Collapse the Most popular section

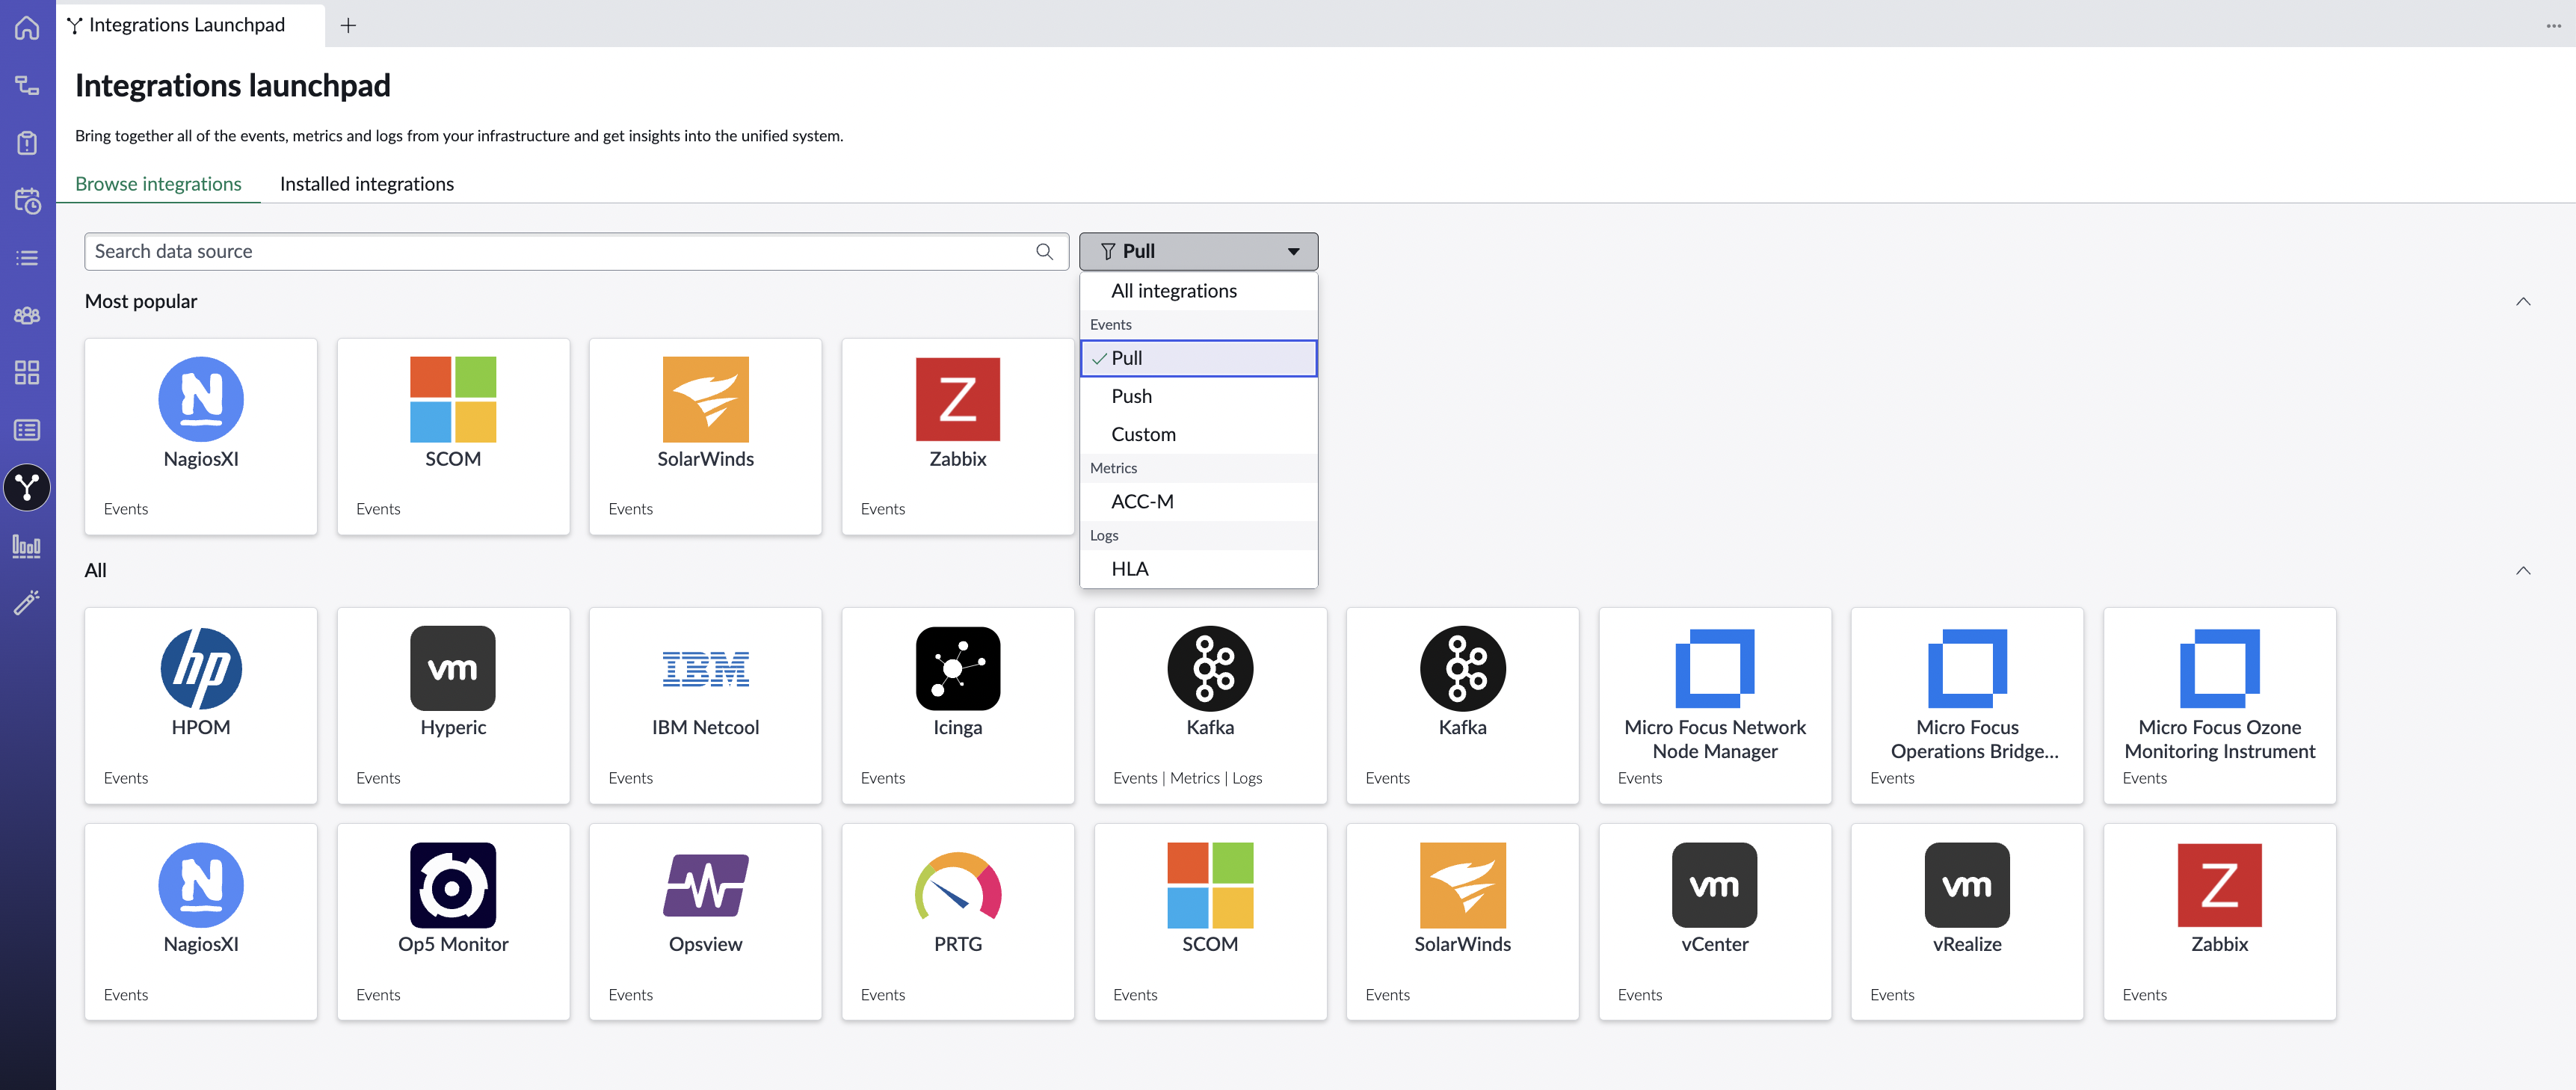tap(2523, 302)
